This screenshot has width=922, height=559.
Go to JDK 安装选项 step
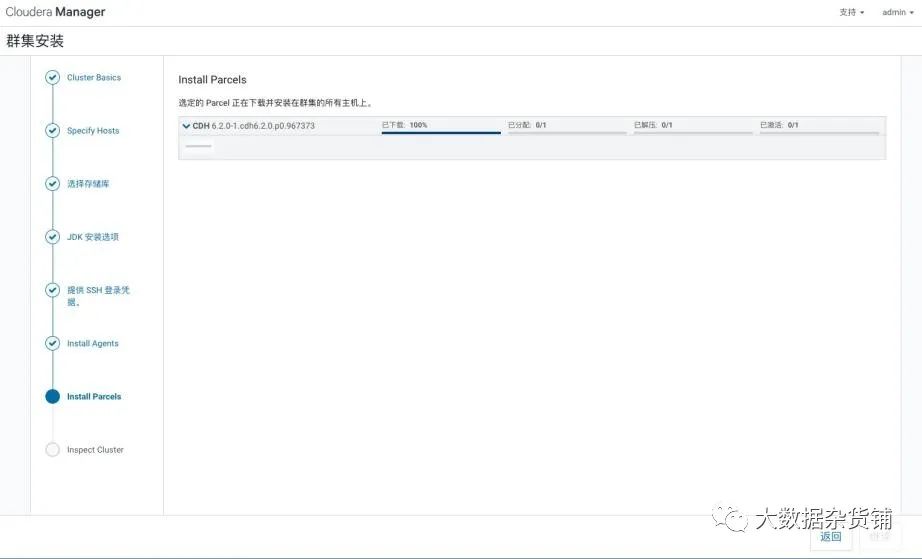[x=92, y=237]
